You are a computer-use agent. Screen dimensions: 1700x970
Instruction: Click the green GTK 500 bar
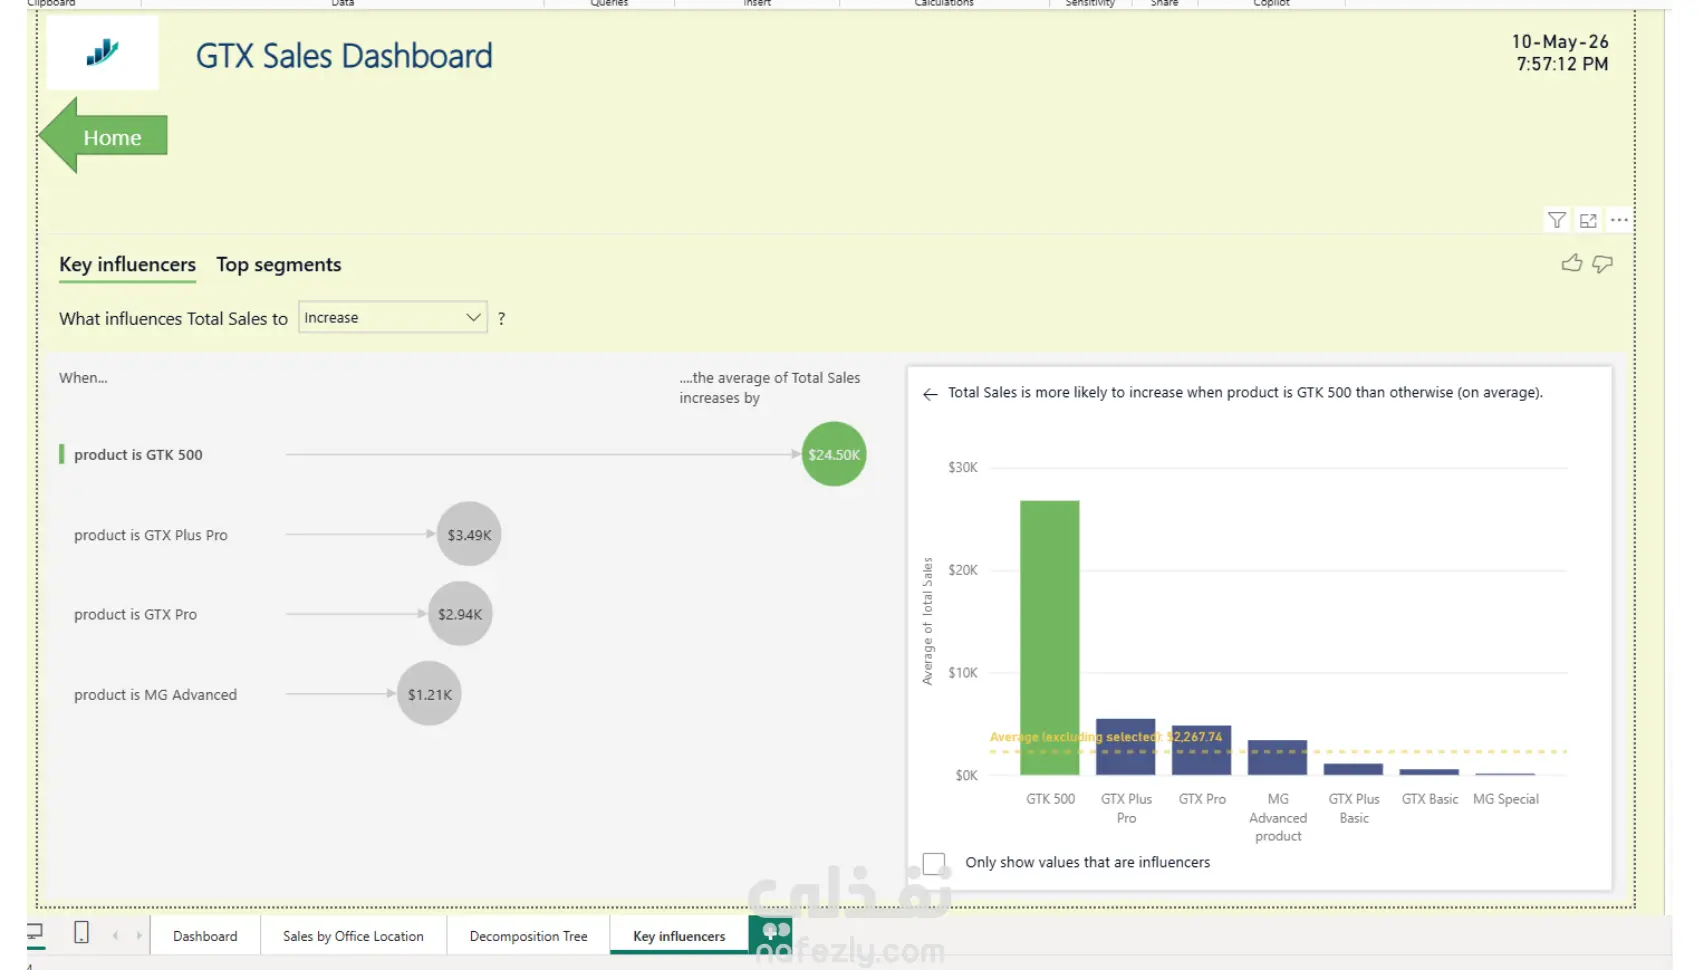(x=1049, y=637)
